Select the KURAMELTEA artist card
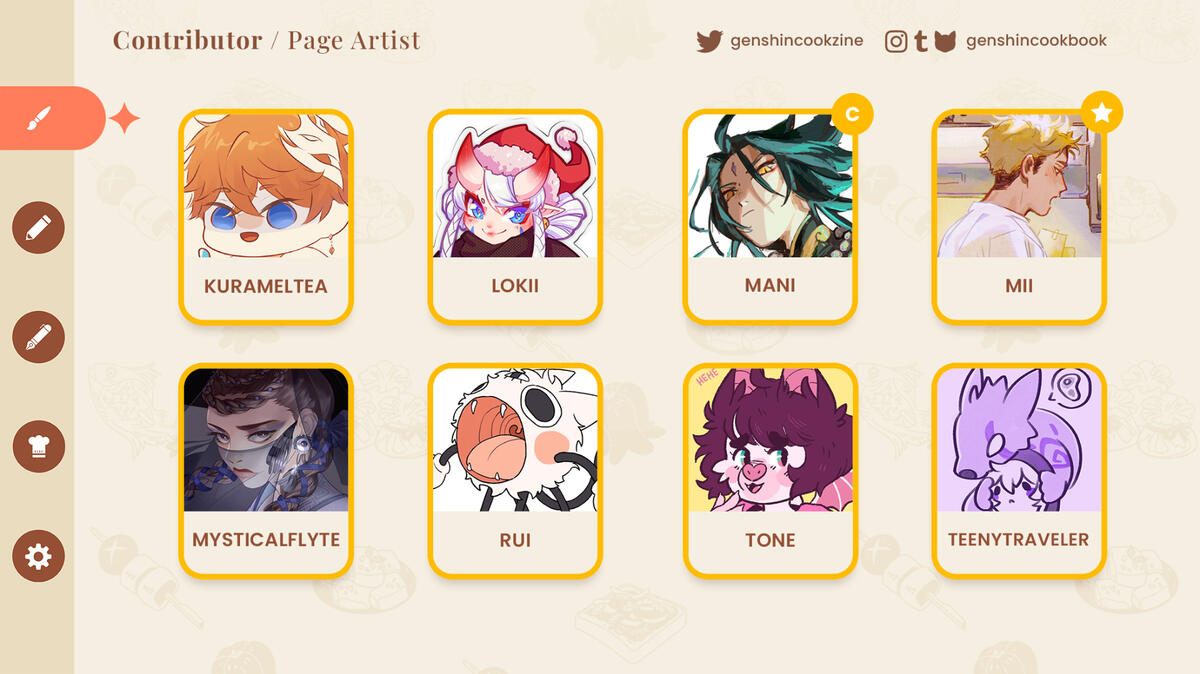 tap(266, 216)
